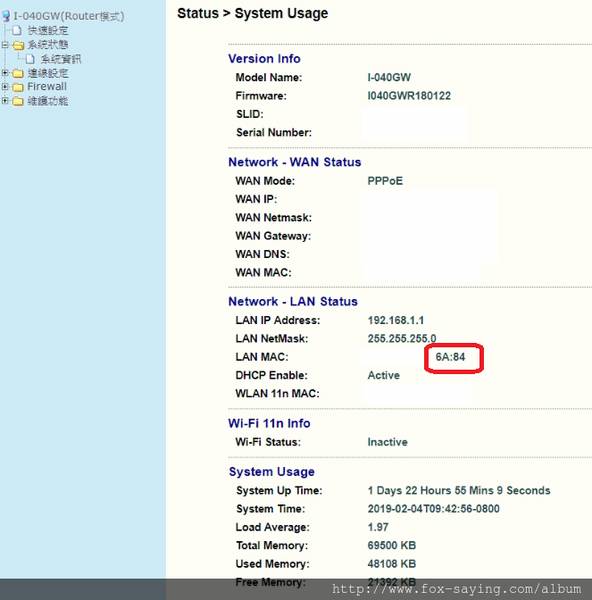Open the 維護功能 maintenance menu label
592x600 pixels.
tap(48, 101)
